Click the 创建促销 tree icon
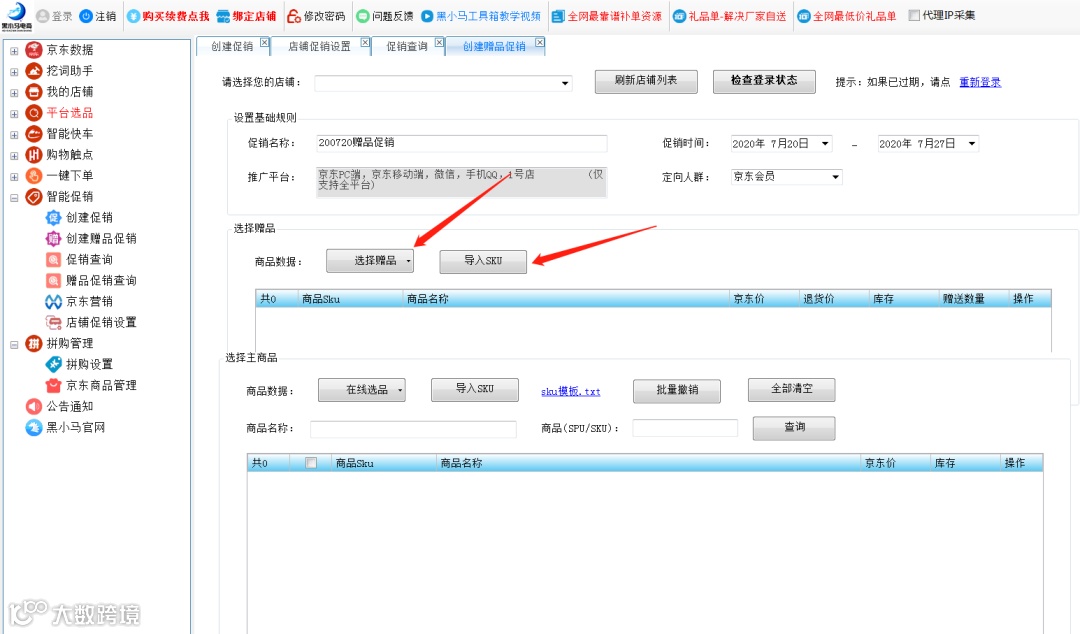 (54, 218)
